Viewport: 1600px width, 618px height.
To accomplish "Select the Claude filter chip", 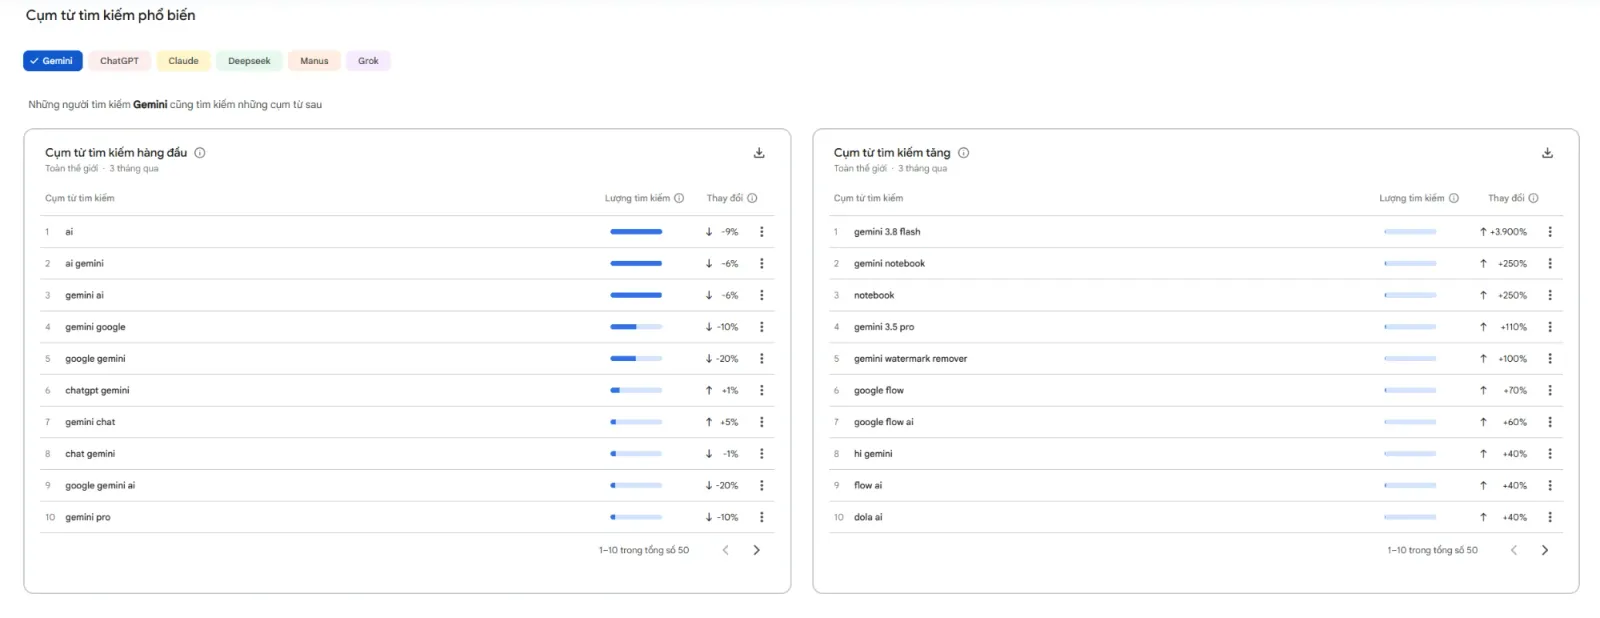I will point(184,61).
